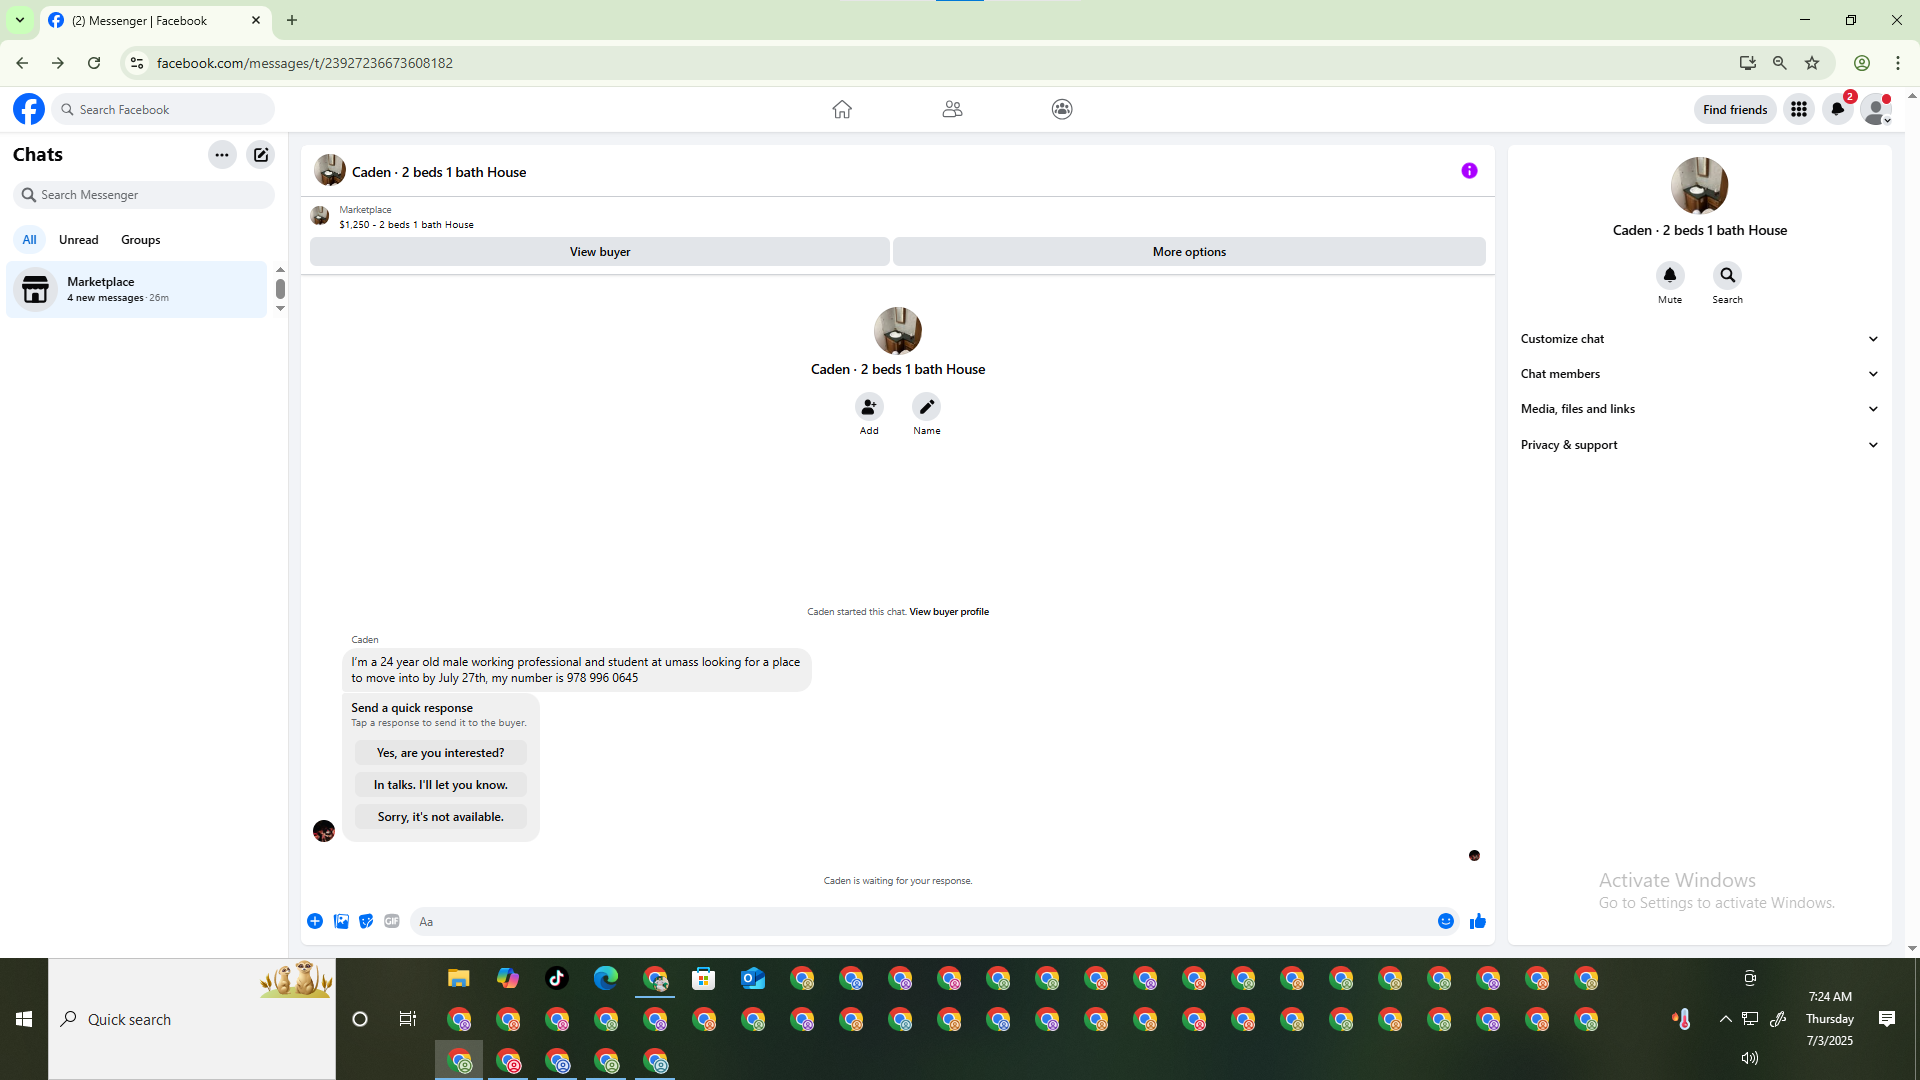Screen dimensions: 1920x1080
Task: Open the emoji picker in message box
Action: [x=1445, y=921]
